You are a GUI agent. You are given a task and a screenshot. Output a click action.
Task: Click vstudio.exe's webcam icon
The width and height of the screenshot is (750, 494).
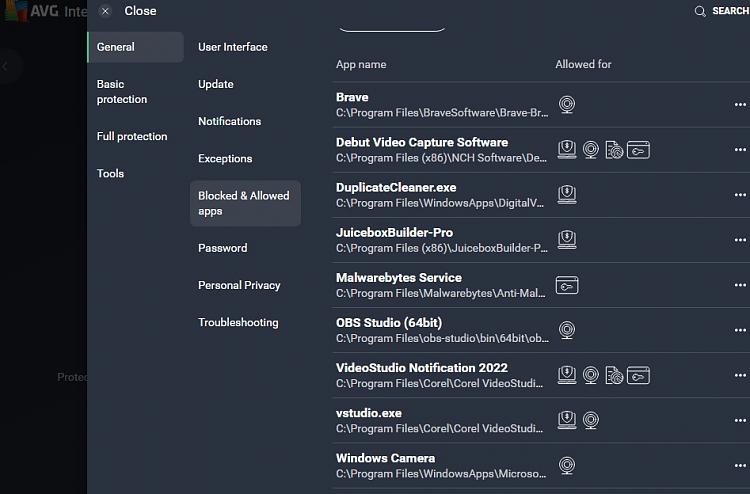click(591, 420)
